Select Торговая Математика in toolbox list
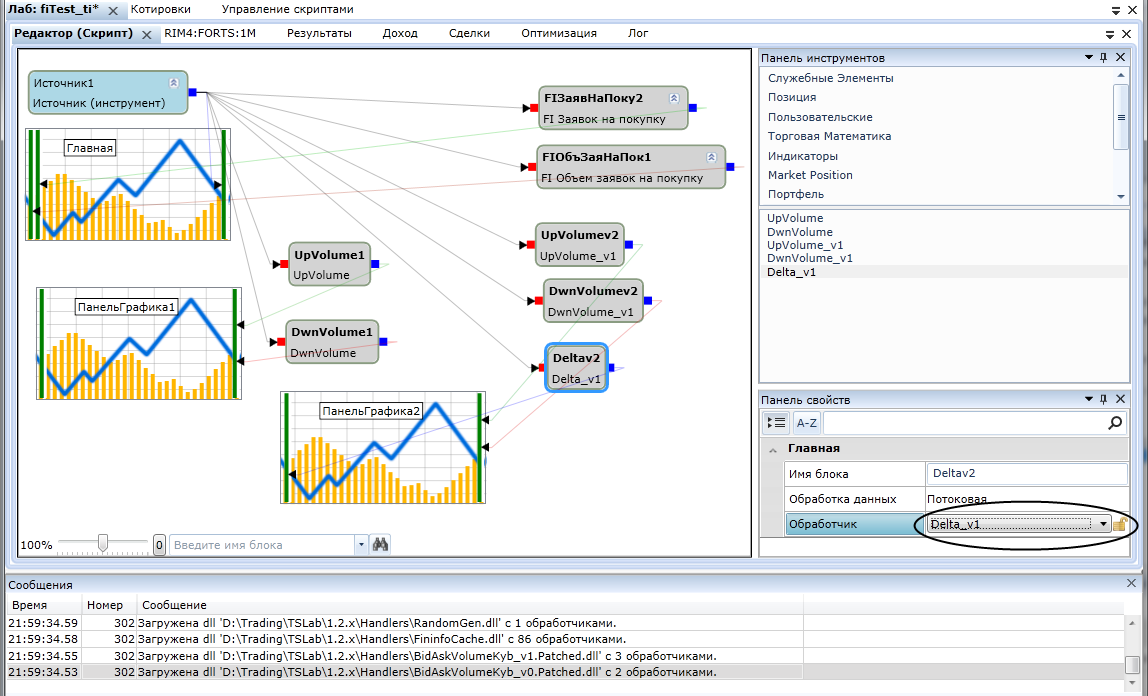 point(829,136)
